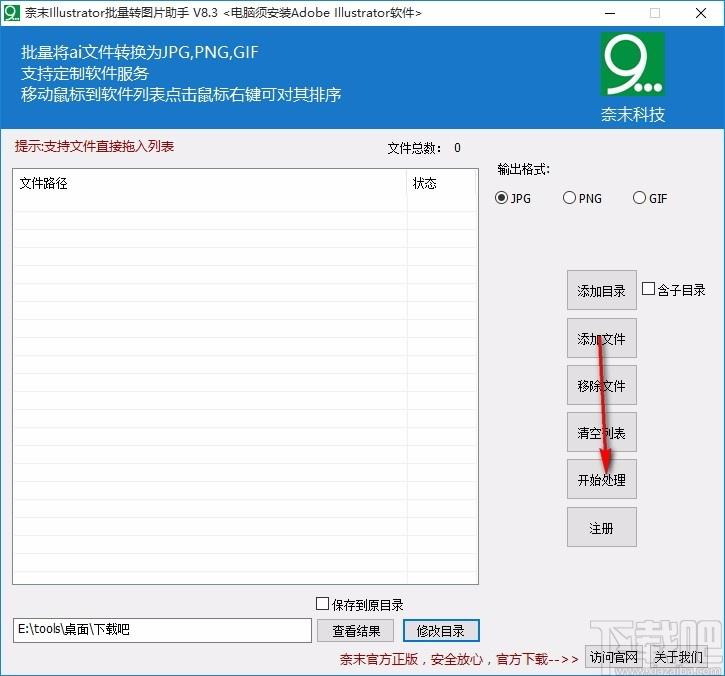This screenshot has width=725, height=676.
Task: Open the 注册 registration button
Action: [602, 528]
